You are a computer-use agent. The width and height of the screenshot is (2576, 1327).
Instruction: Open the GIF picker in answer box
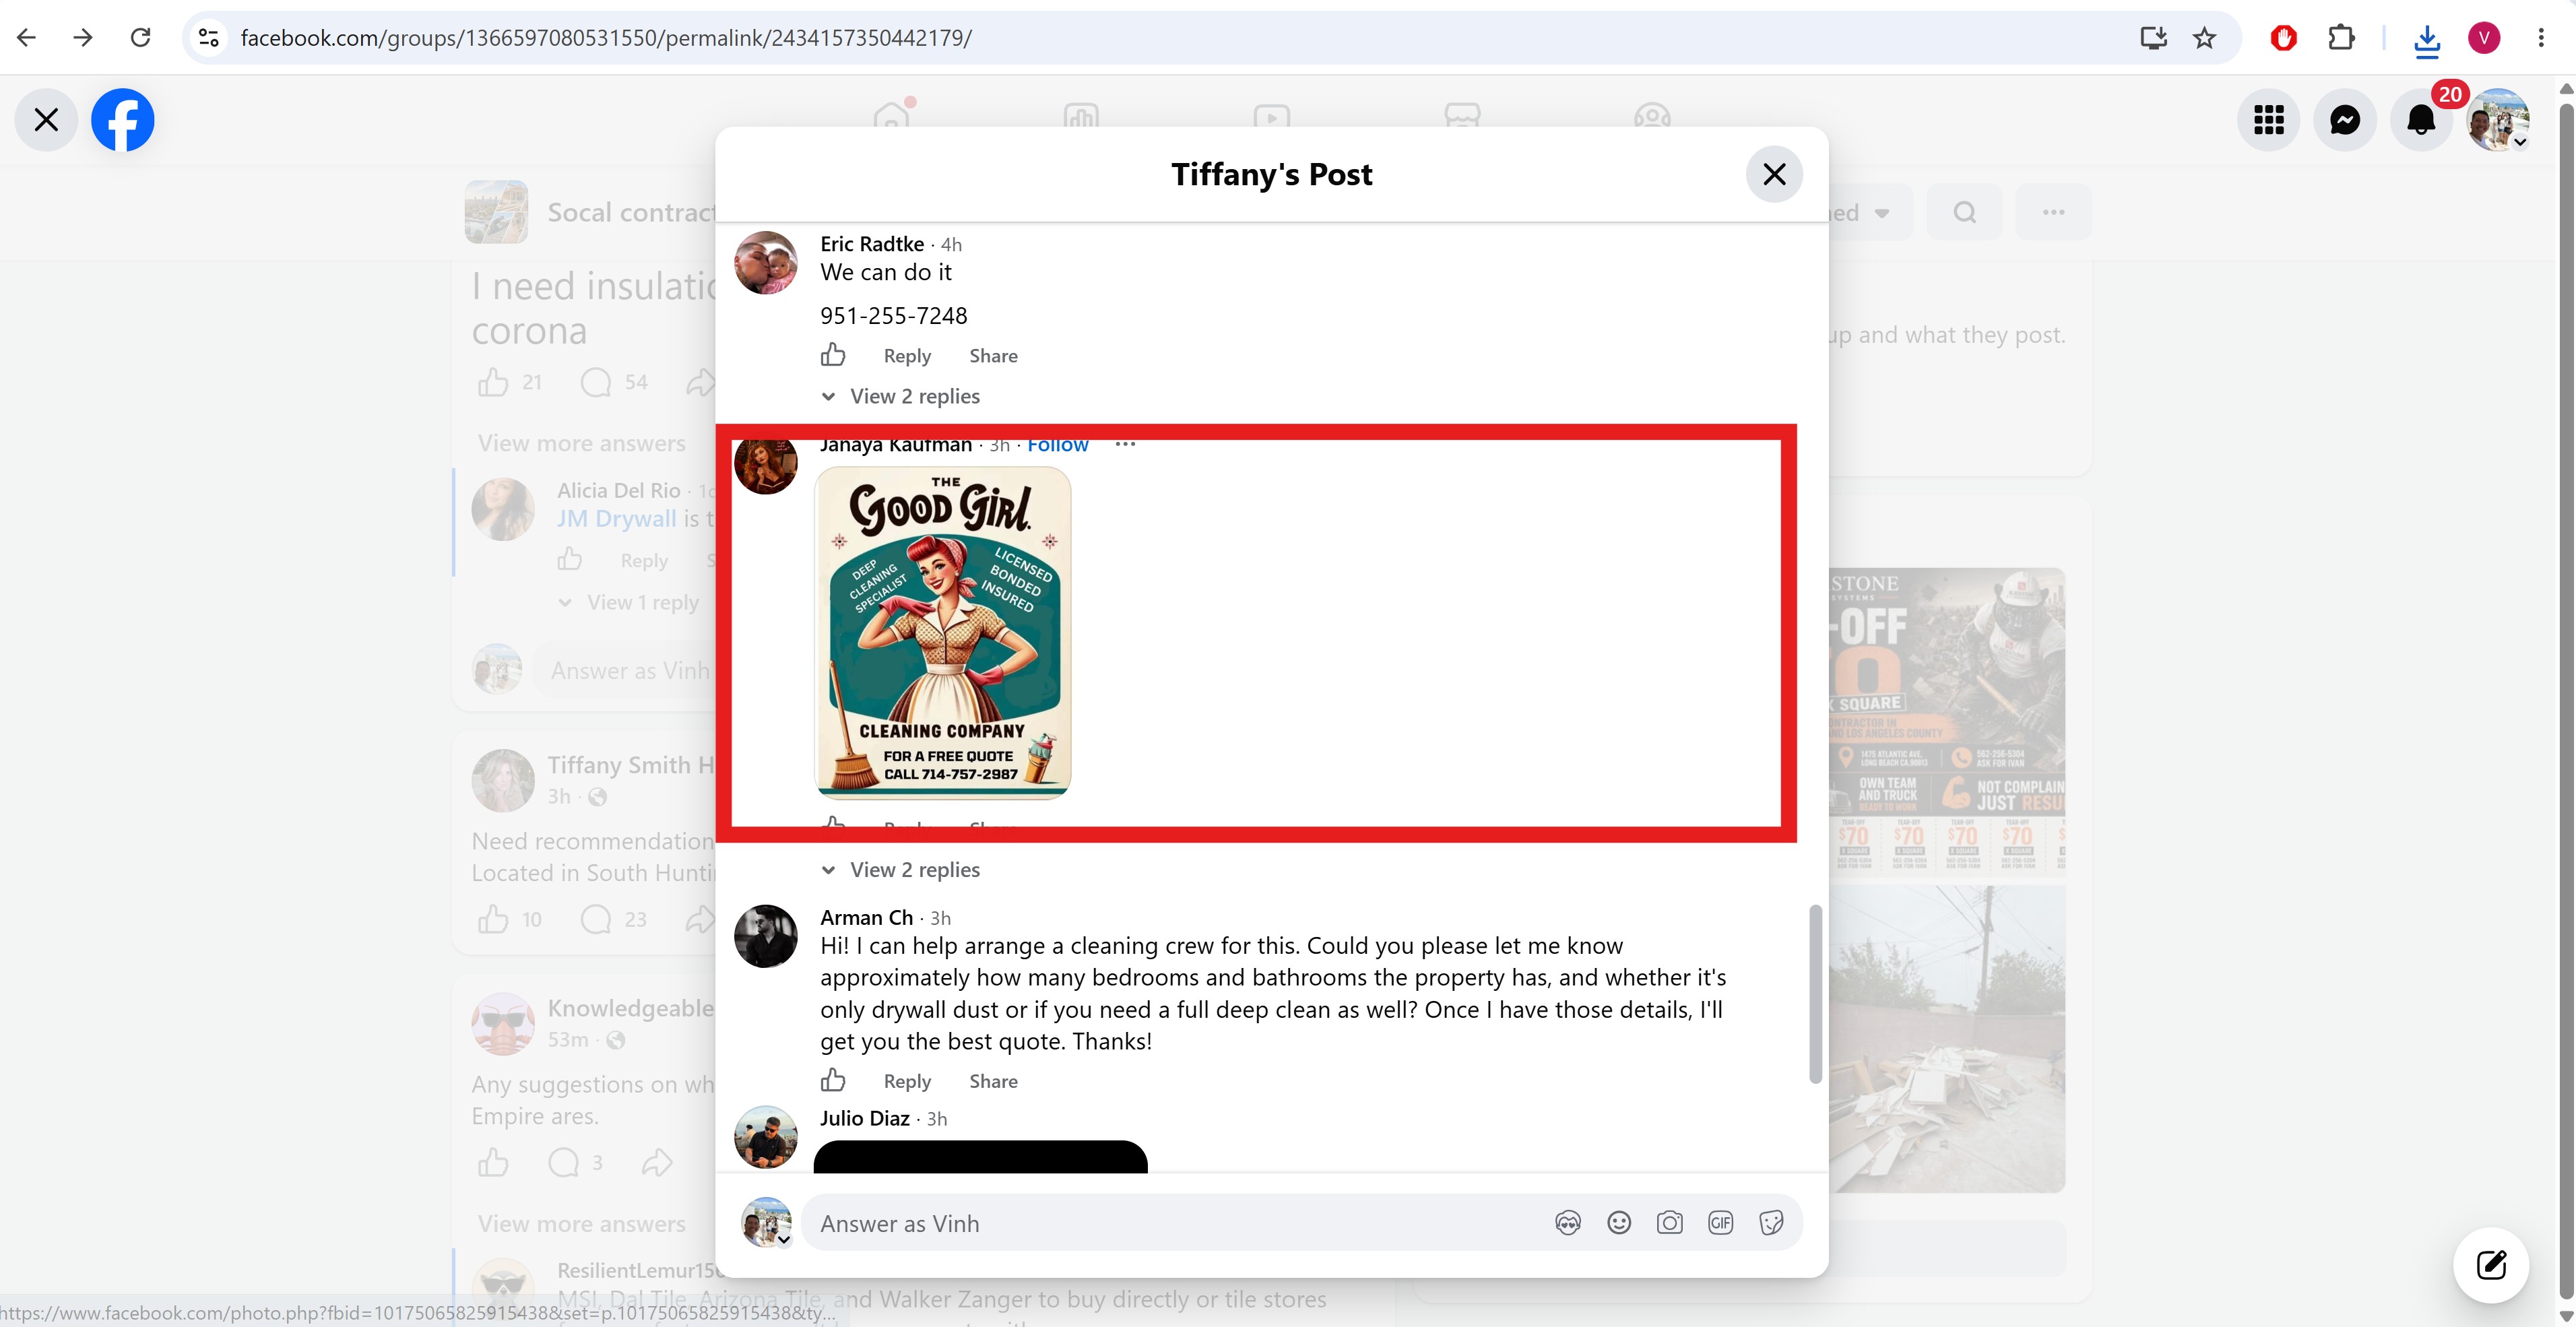pos(1720,1223)
